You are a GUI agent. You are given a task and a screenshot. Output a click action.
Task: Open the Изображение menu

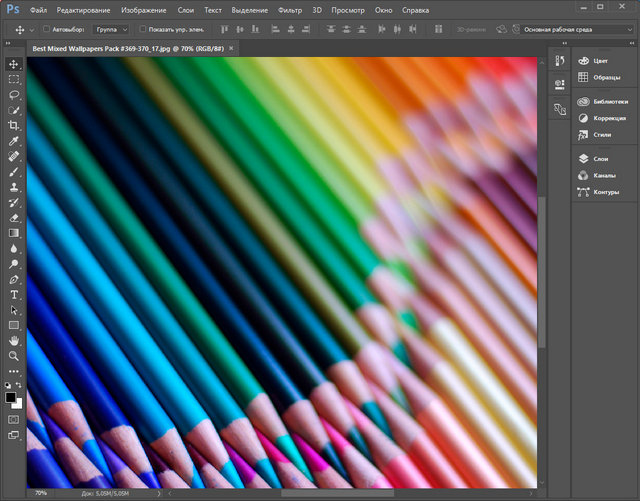[143, 9]
